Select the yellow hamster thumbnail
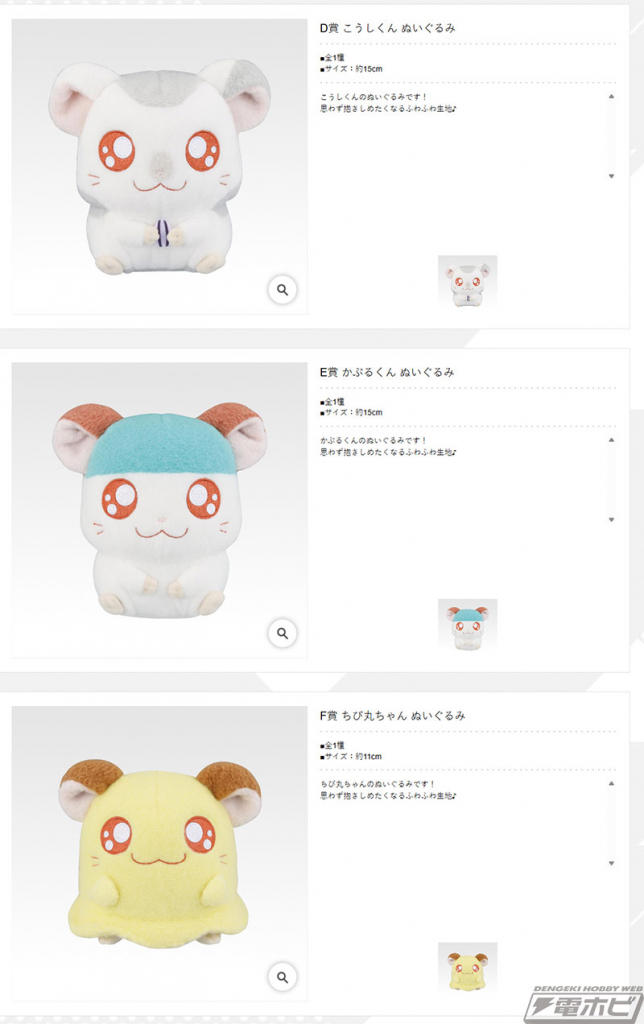Screen dimensions: 644x1024 [467, 969]
